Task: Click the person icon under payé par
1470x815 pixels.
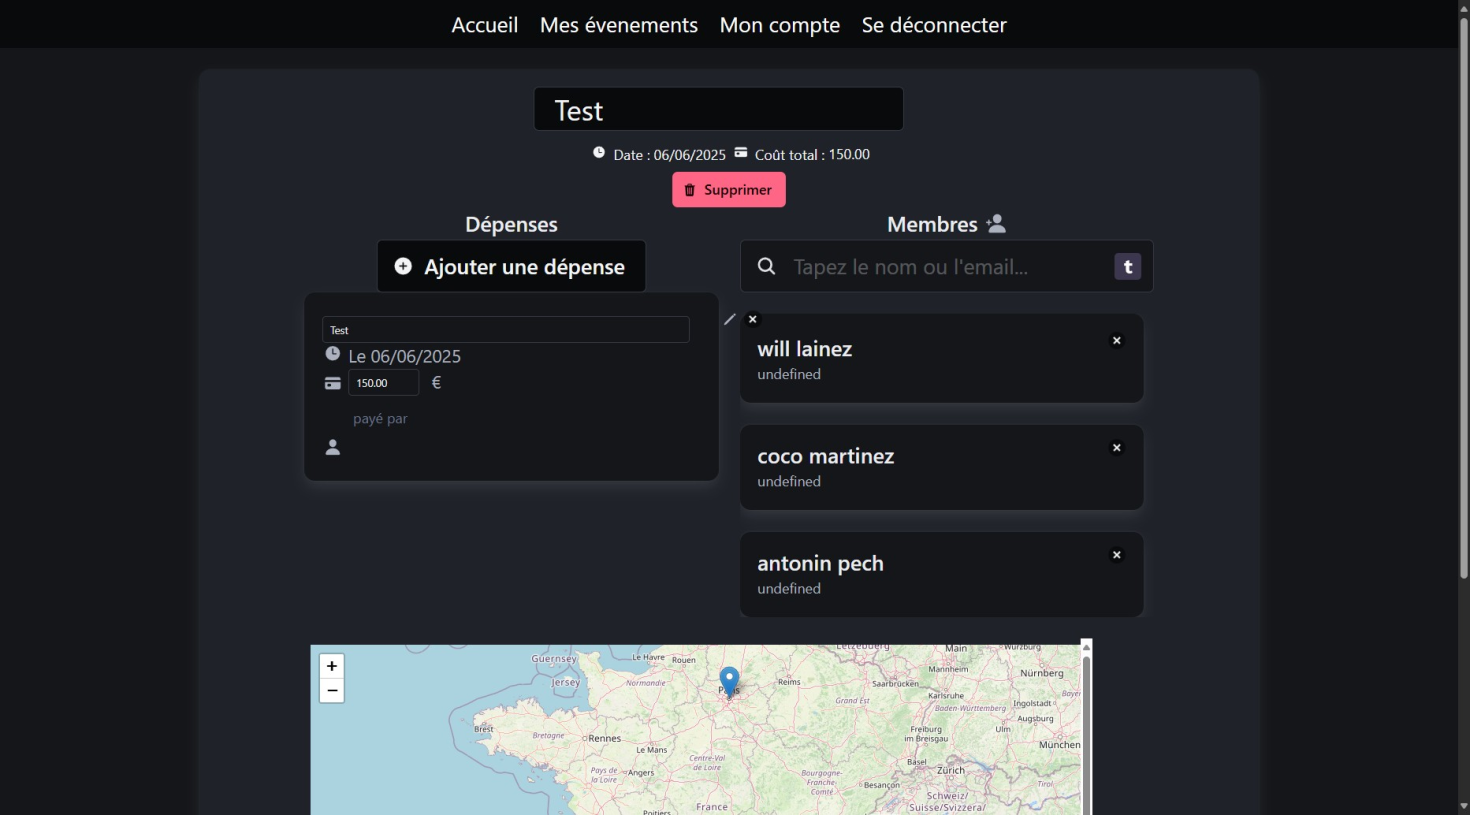Action: coord(332,446)
